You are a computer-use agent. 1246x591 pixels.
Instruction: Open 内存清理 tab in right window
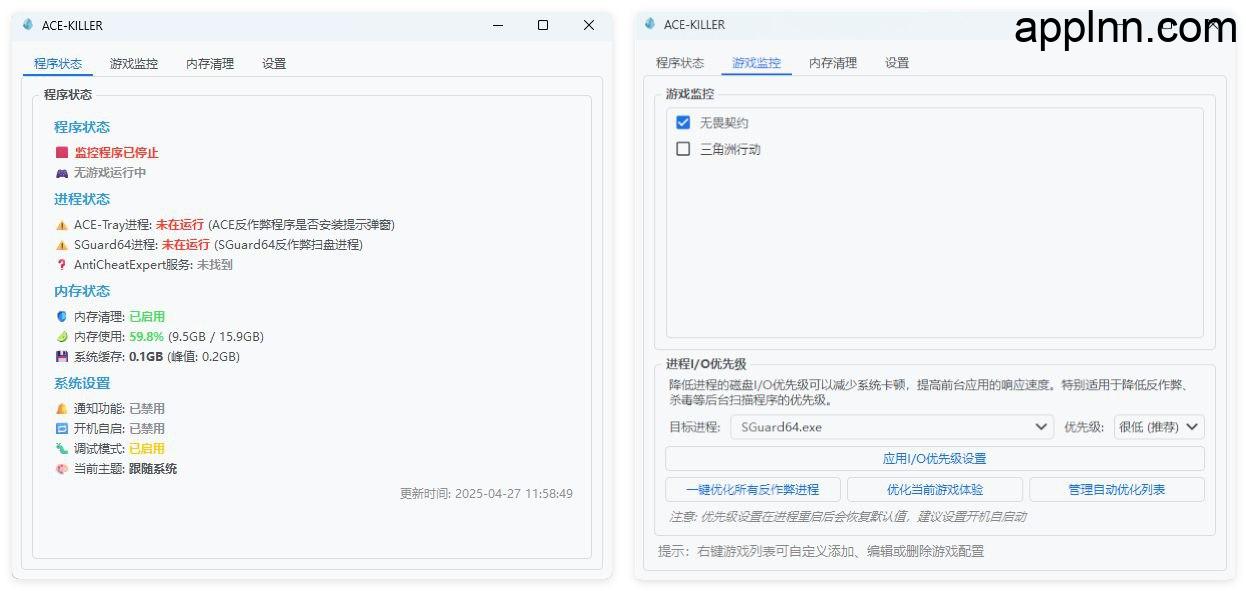833,63
